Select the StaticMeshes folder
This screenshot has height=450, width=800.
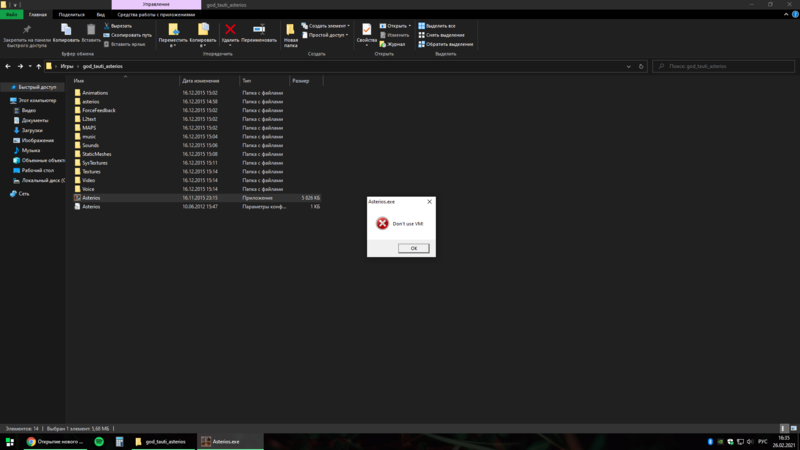tap(96, 154)
